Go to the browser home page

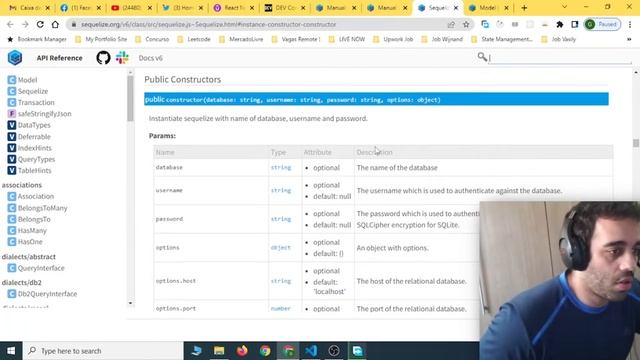click(x=55, y=24)
